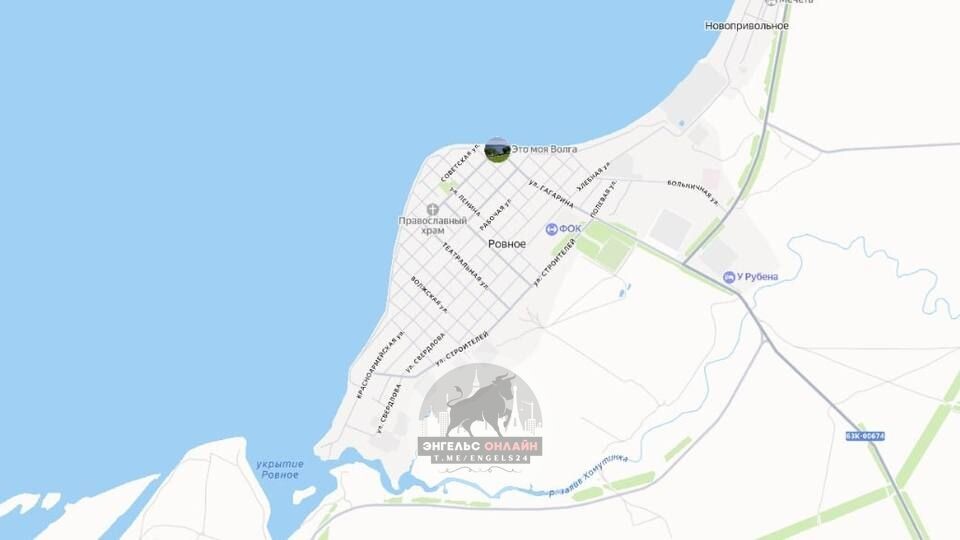Select the 'Рабочая ул.' street label
The height and width of the screenshot is (540, 960).
[495, 214]
